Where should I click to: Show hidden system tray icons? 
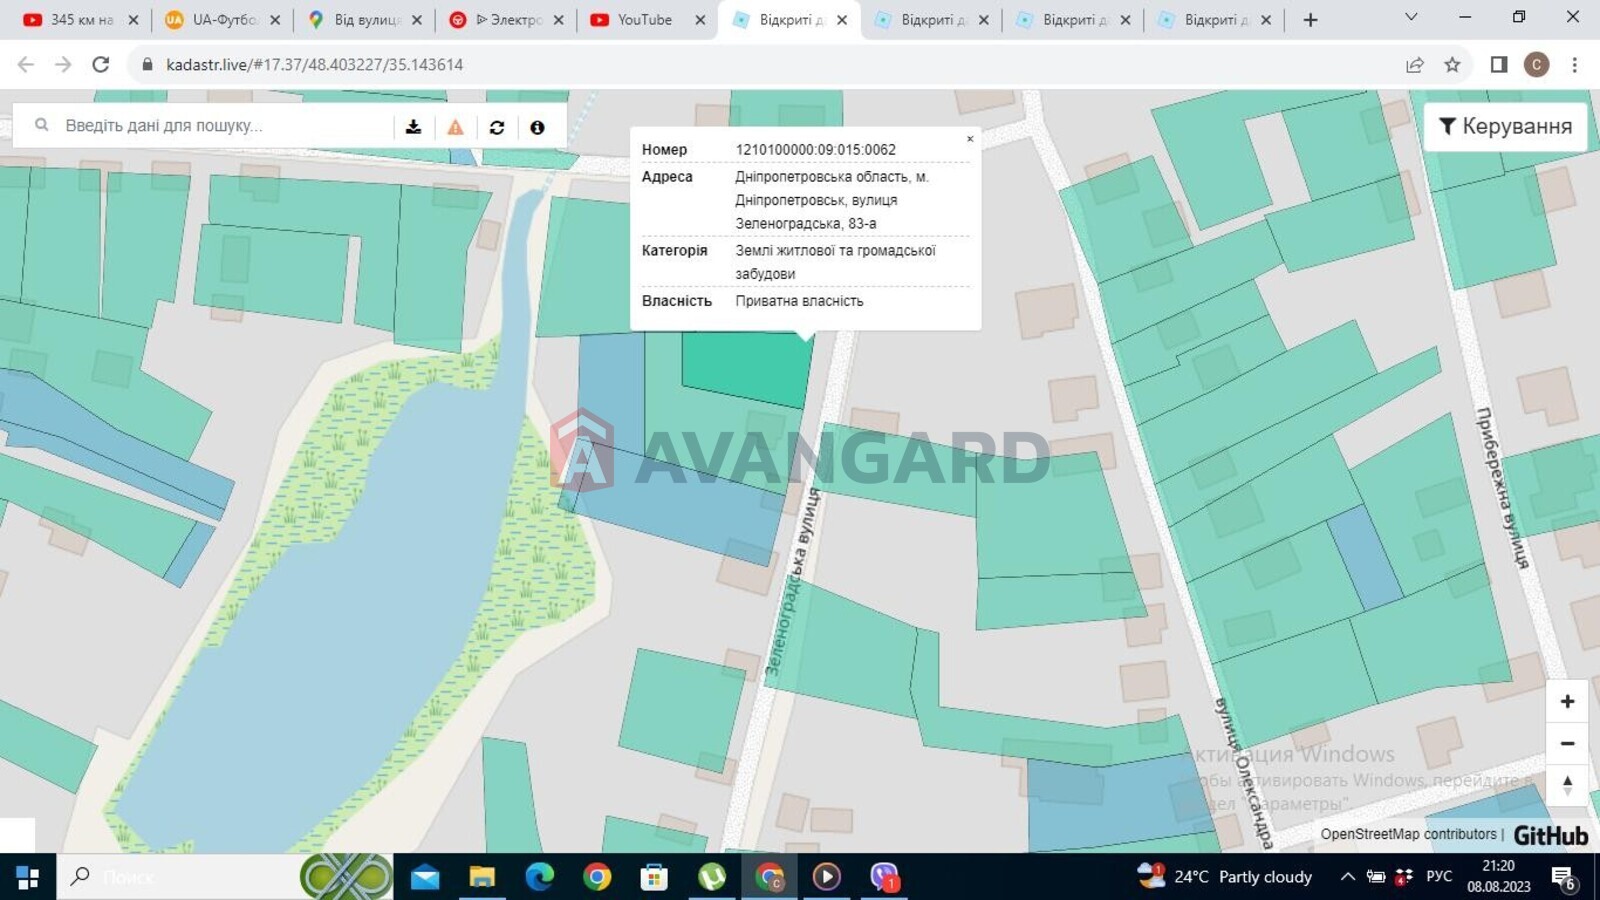(1347, 877)
